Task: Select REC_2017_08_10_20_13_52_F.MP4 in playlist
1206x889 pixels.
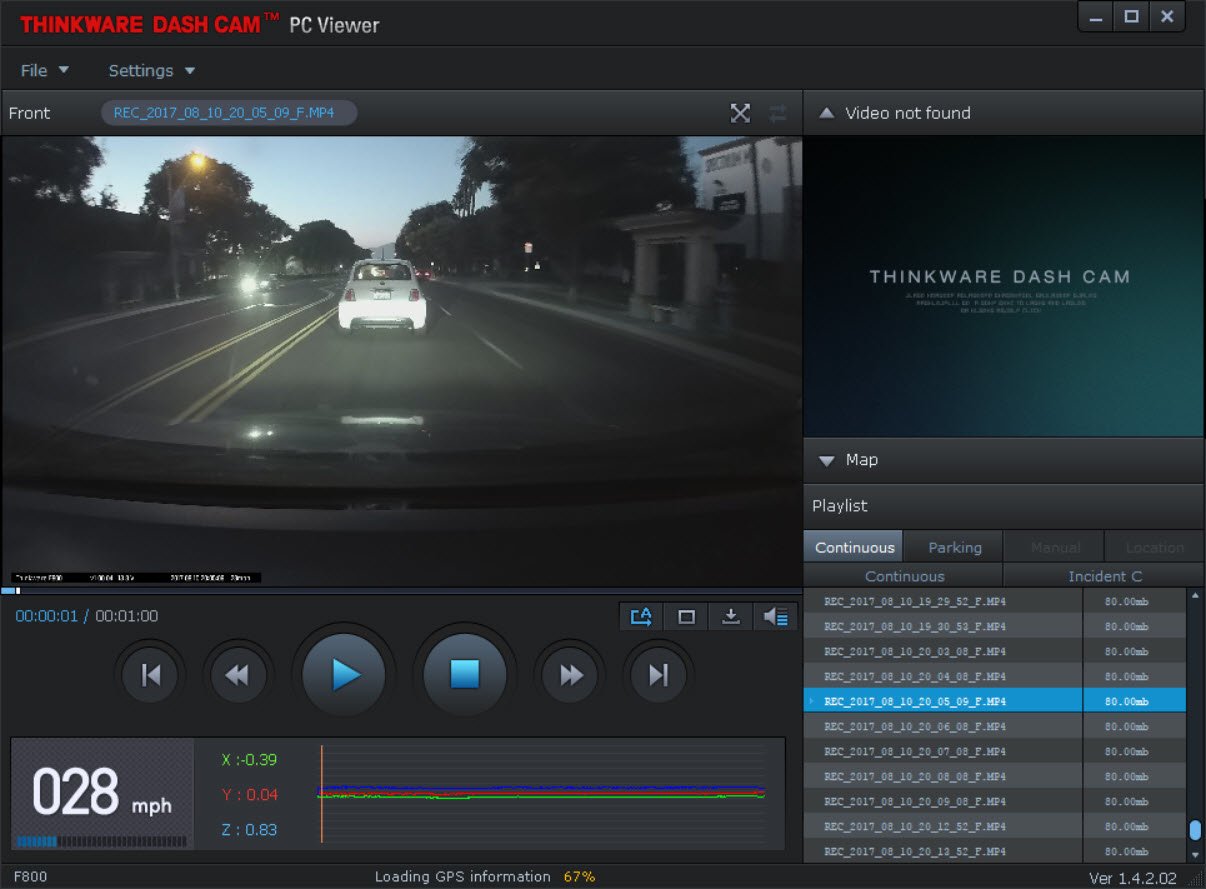Action: pyautogui.click(x=995, y=851)
